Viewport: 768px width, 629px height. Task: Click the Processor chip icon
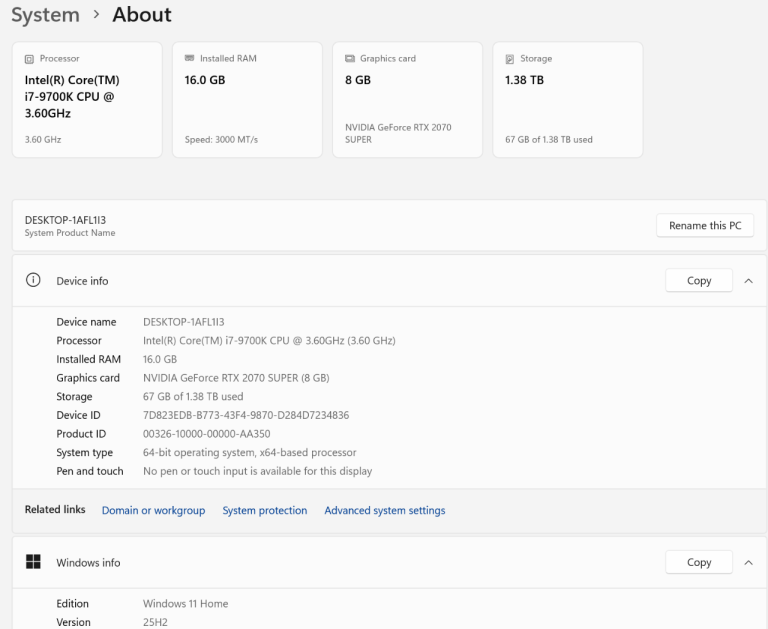[29, 59]
